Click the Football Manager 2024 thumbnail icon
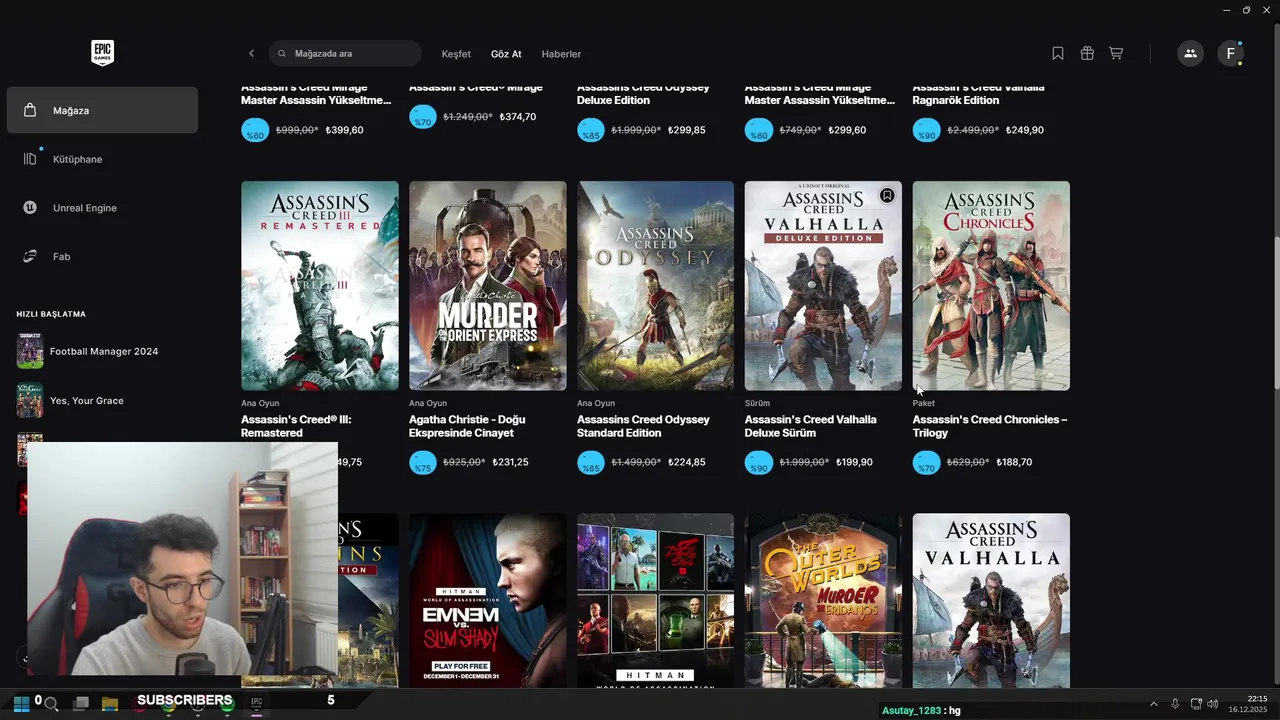 tap(30, 351)
